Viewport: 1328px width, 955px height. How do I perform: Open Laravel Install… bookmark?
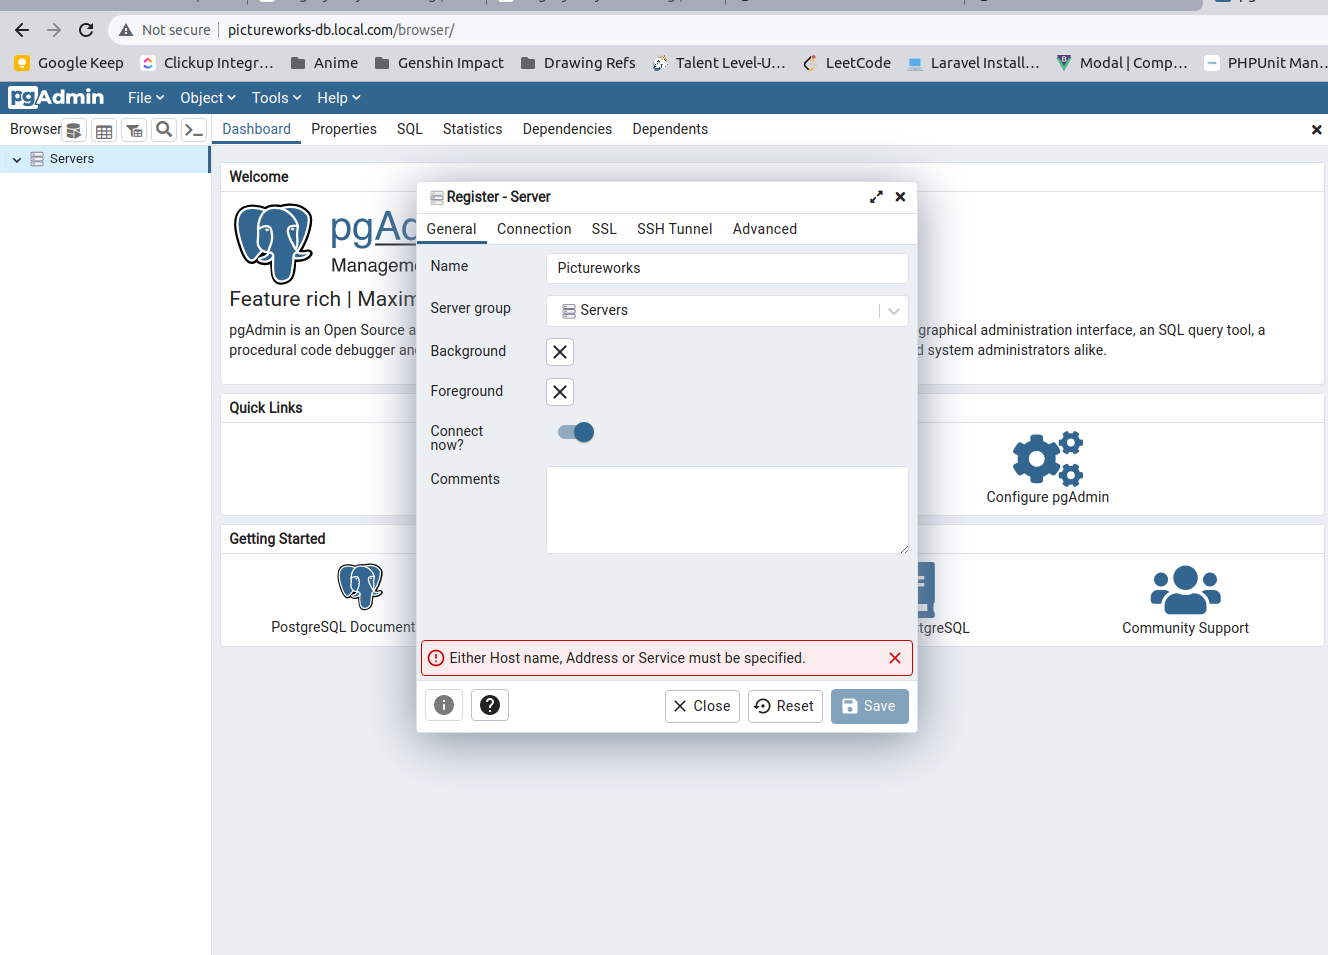tap(973, 63)
